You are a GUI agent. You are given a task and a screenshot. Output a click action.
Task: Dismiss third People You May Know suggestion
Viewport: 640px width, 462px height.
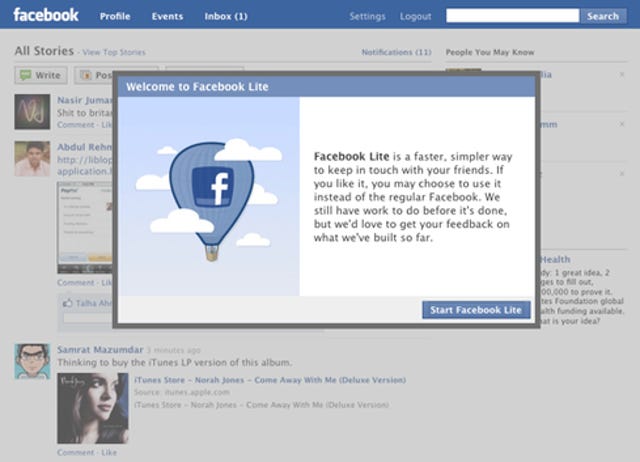(622, 174)
